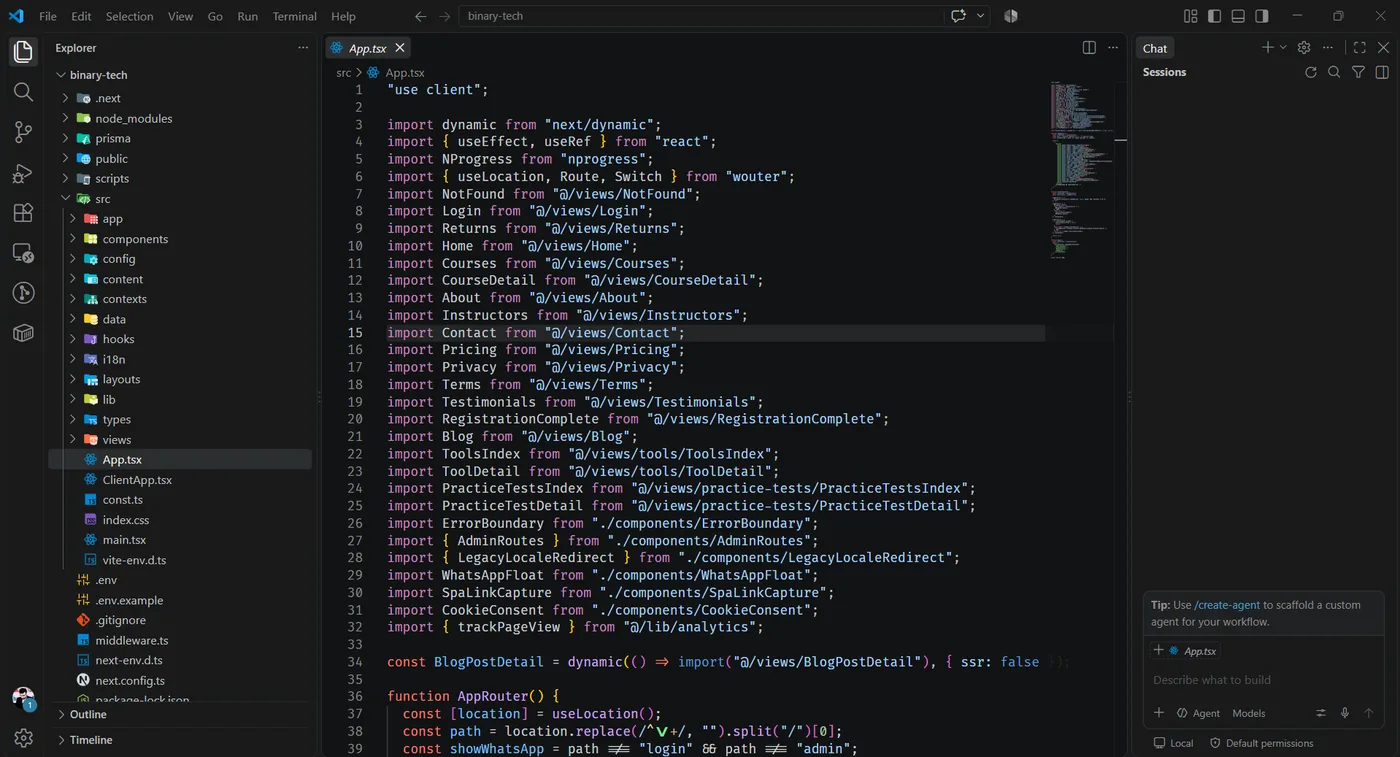
Task: Open chat settings gear
Action: pos(1304,48)
